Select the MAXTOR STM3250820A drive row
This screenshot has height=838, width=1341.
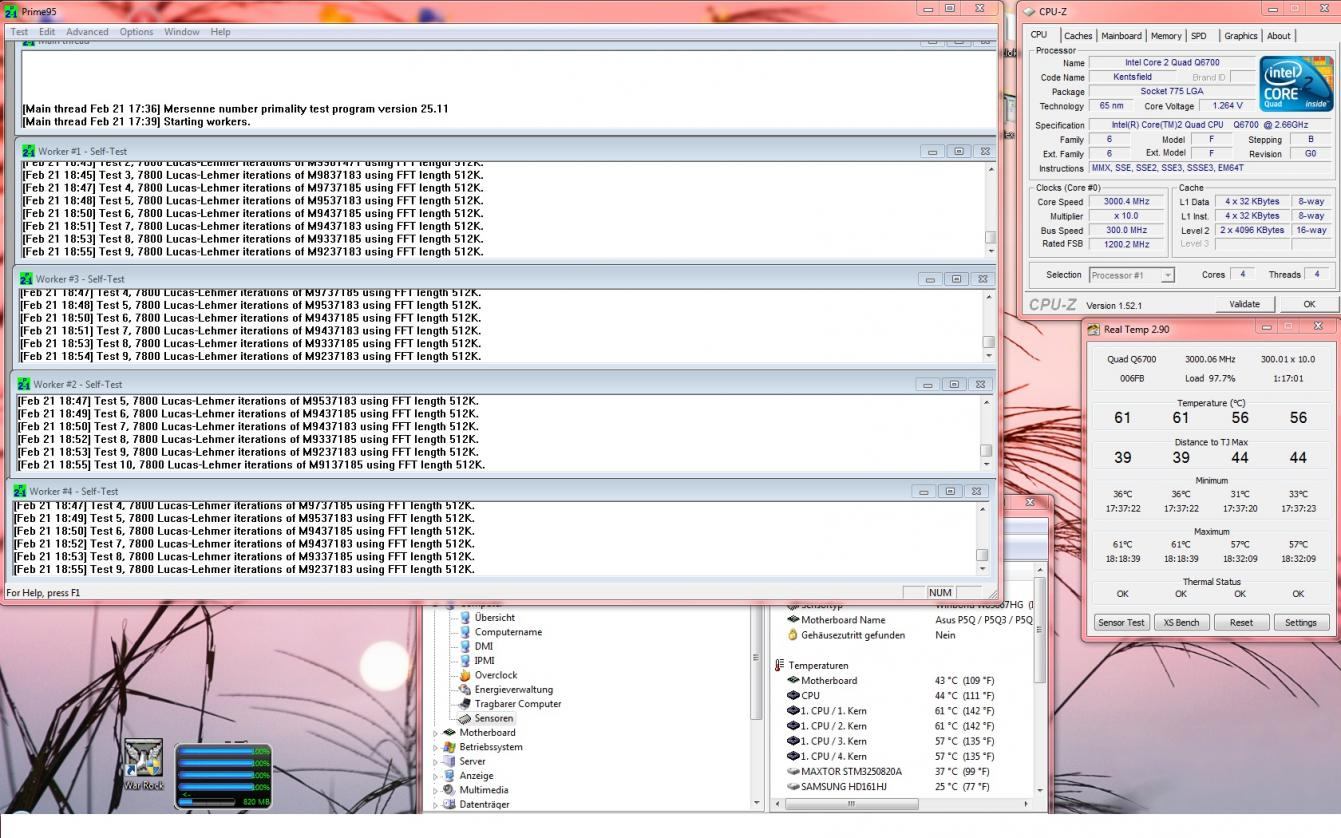910,771
